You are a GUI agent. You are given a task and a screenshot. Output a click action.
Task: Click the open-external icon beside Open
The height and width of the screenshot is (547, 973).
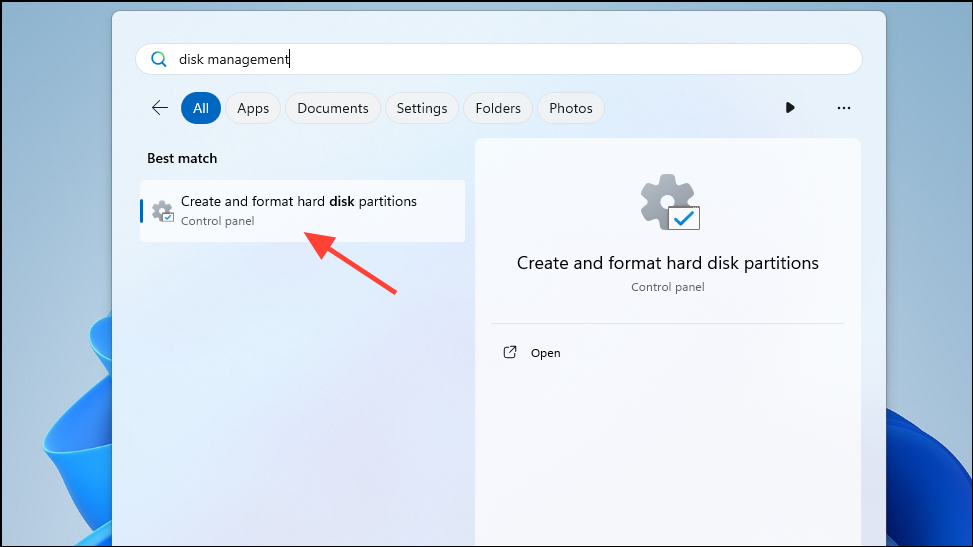(509, 353)
